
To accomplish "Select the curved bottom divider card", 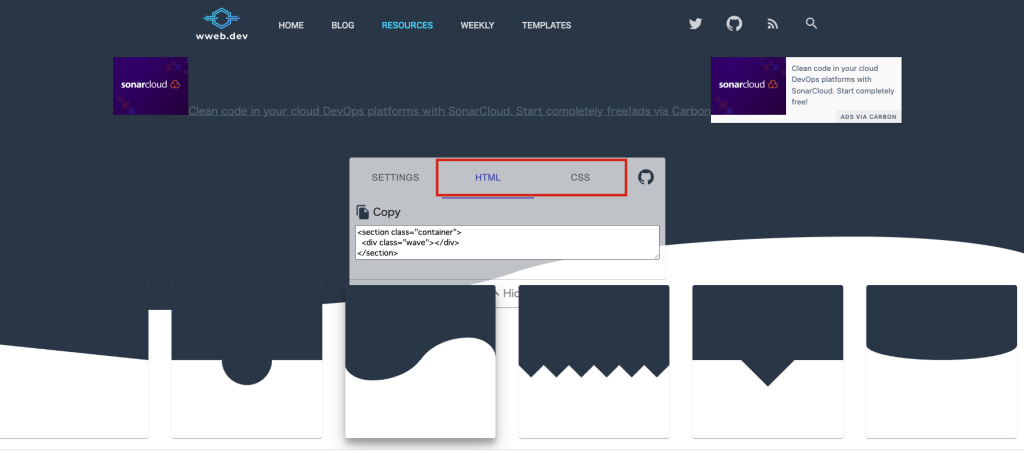I will [x=942, y=361].
